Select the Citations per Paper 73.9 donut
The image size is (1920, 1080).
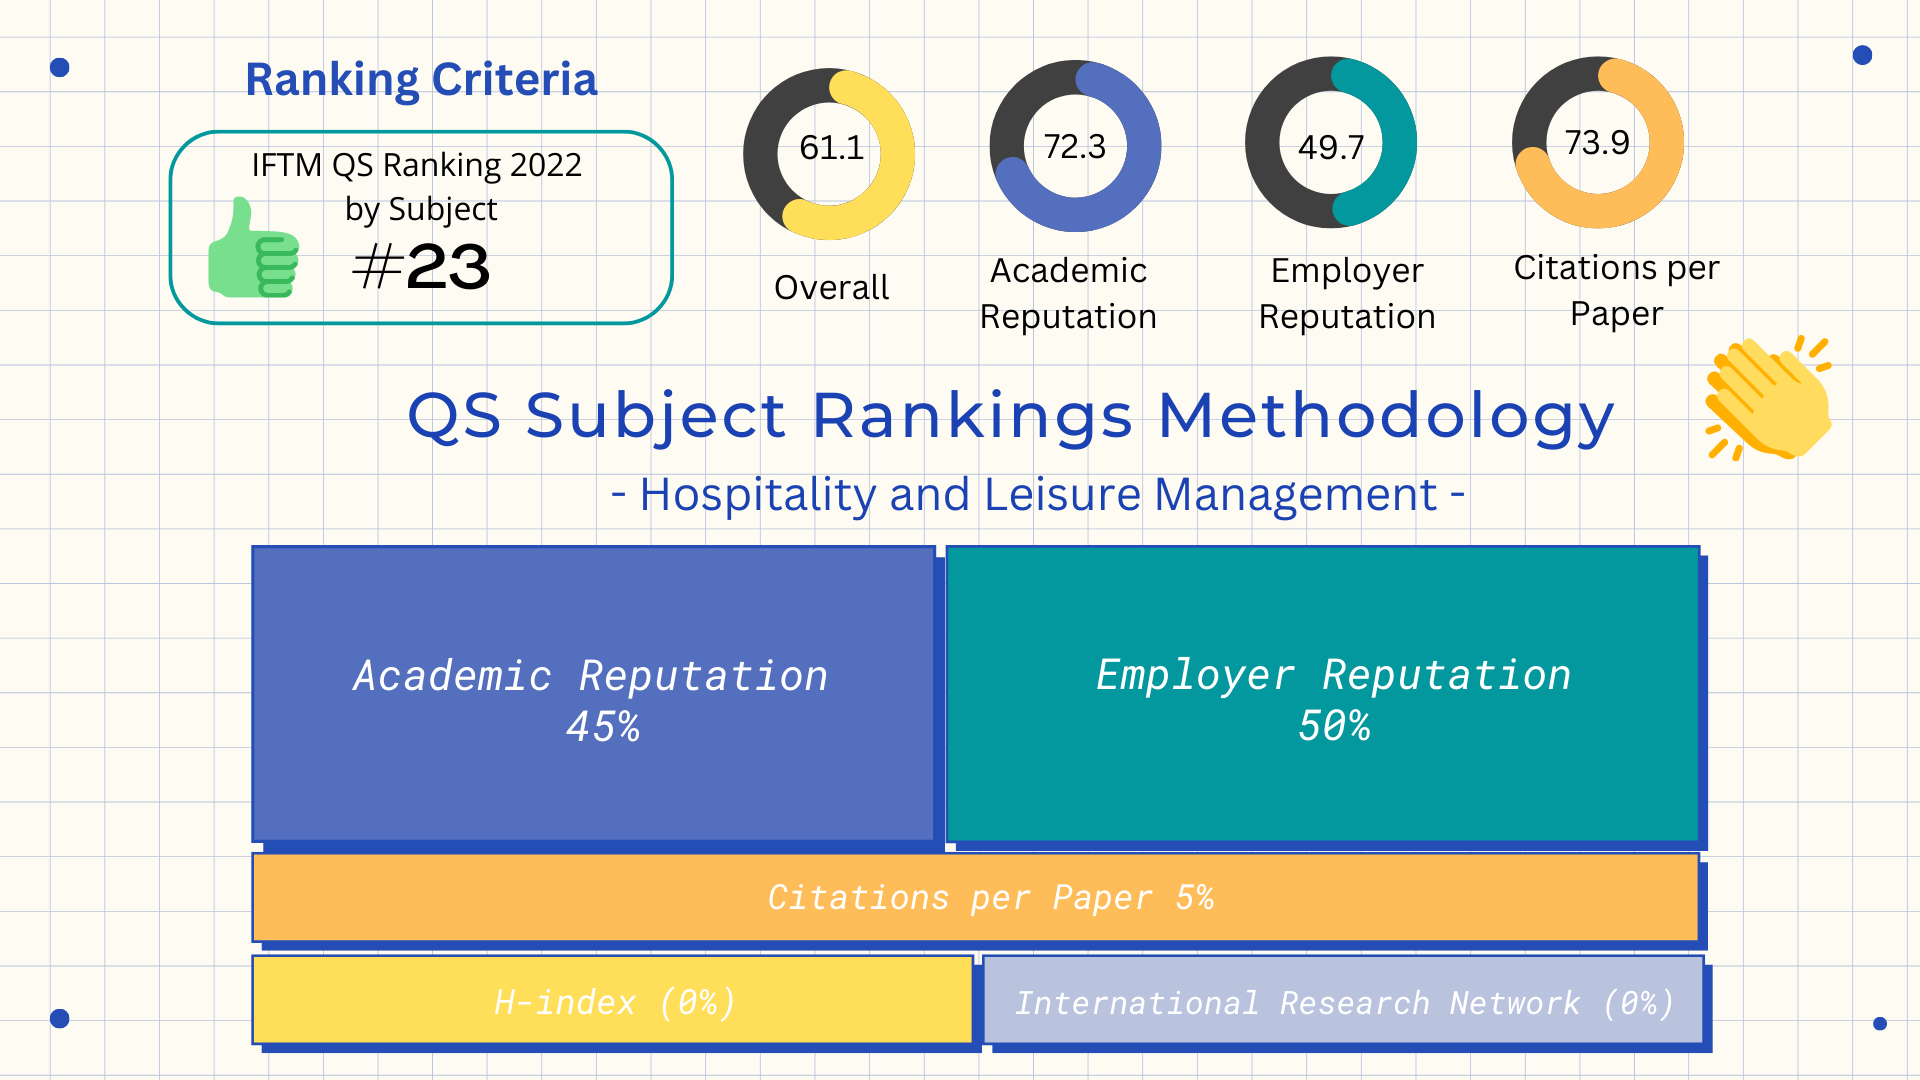pos(1598,142)
